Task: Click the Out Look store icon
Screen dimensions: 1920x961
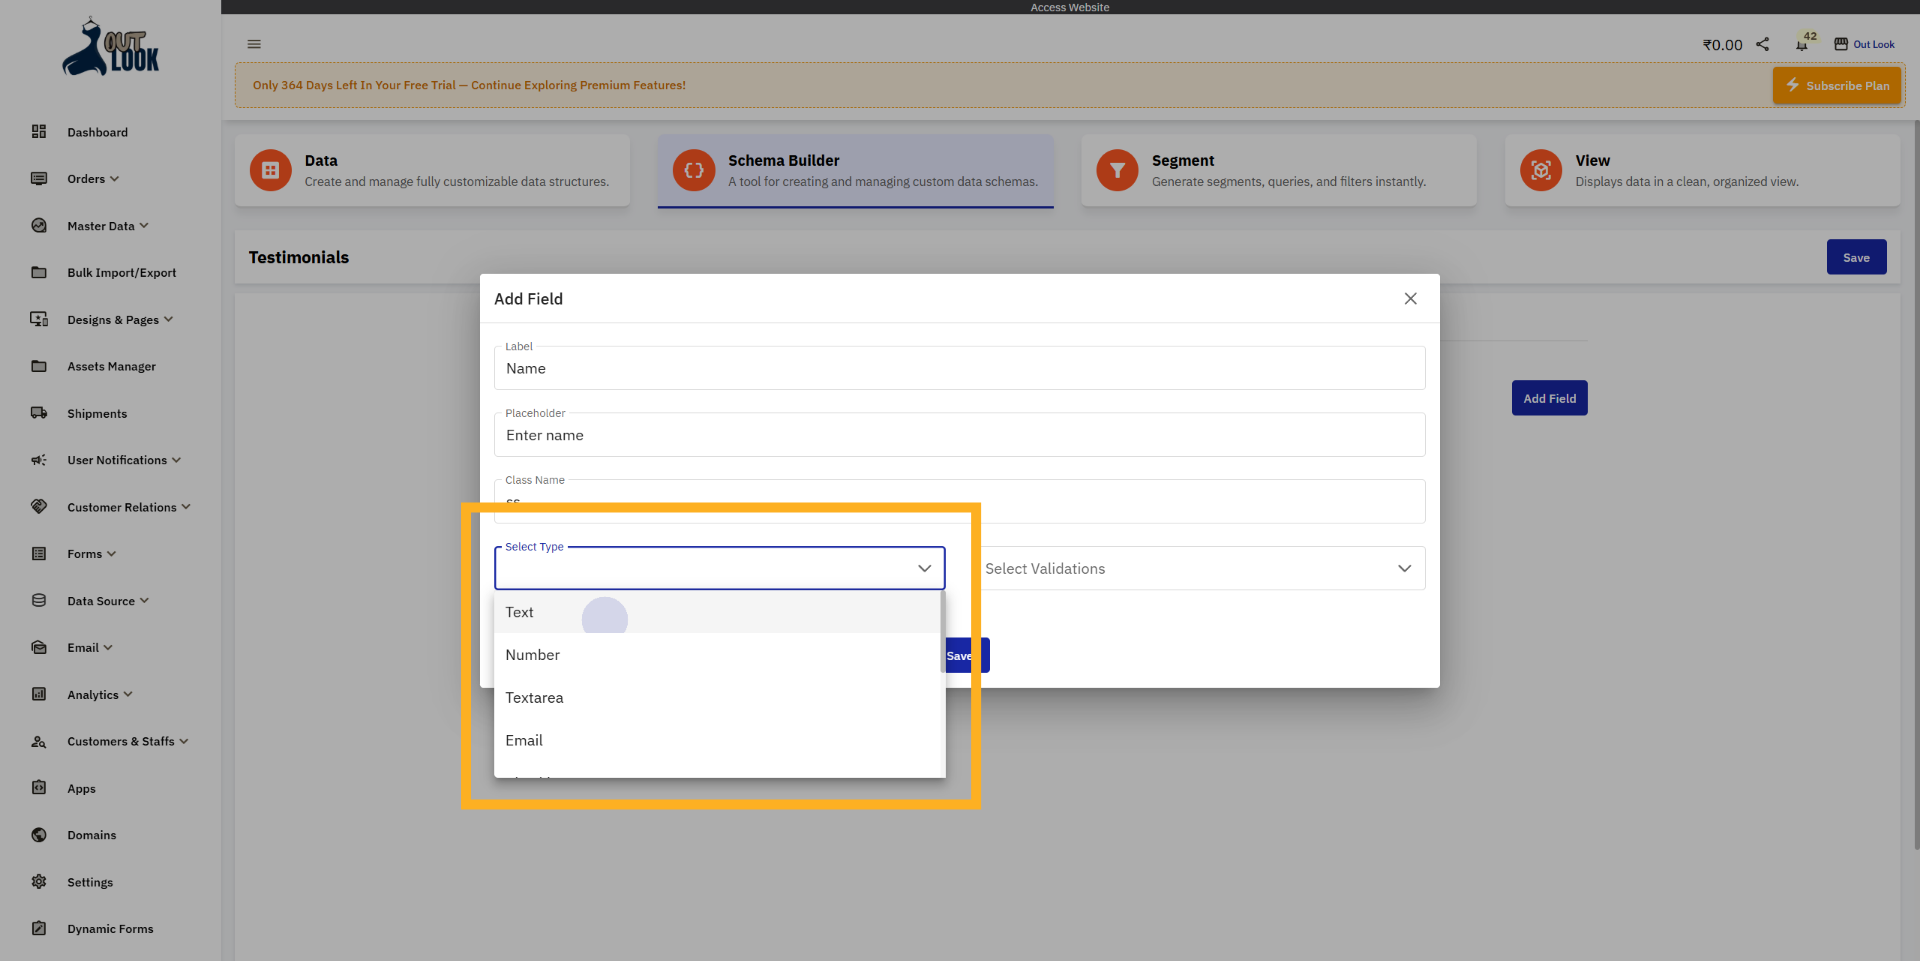Action: [x=1841, y=44]
